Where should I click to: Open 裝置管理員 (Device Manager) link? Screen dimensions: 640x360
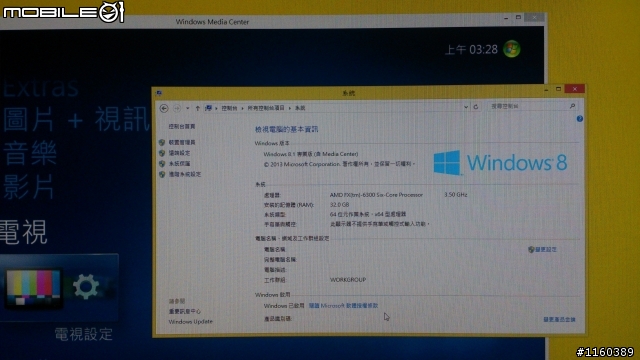[x=182, y=142]
